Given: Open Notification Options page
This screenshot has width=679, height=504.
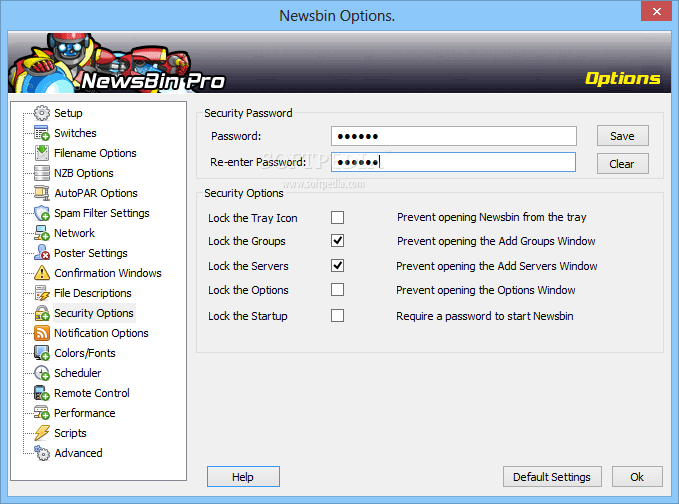Looking at the screenshot, I should tap(101, 333).
